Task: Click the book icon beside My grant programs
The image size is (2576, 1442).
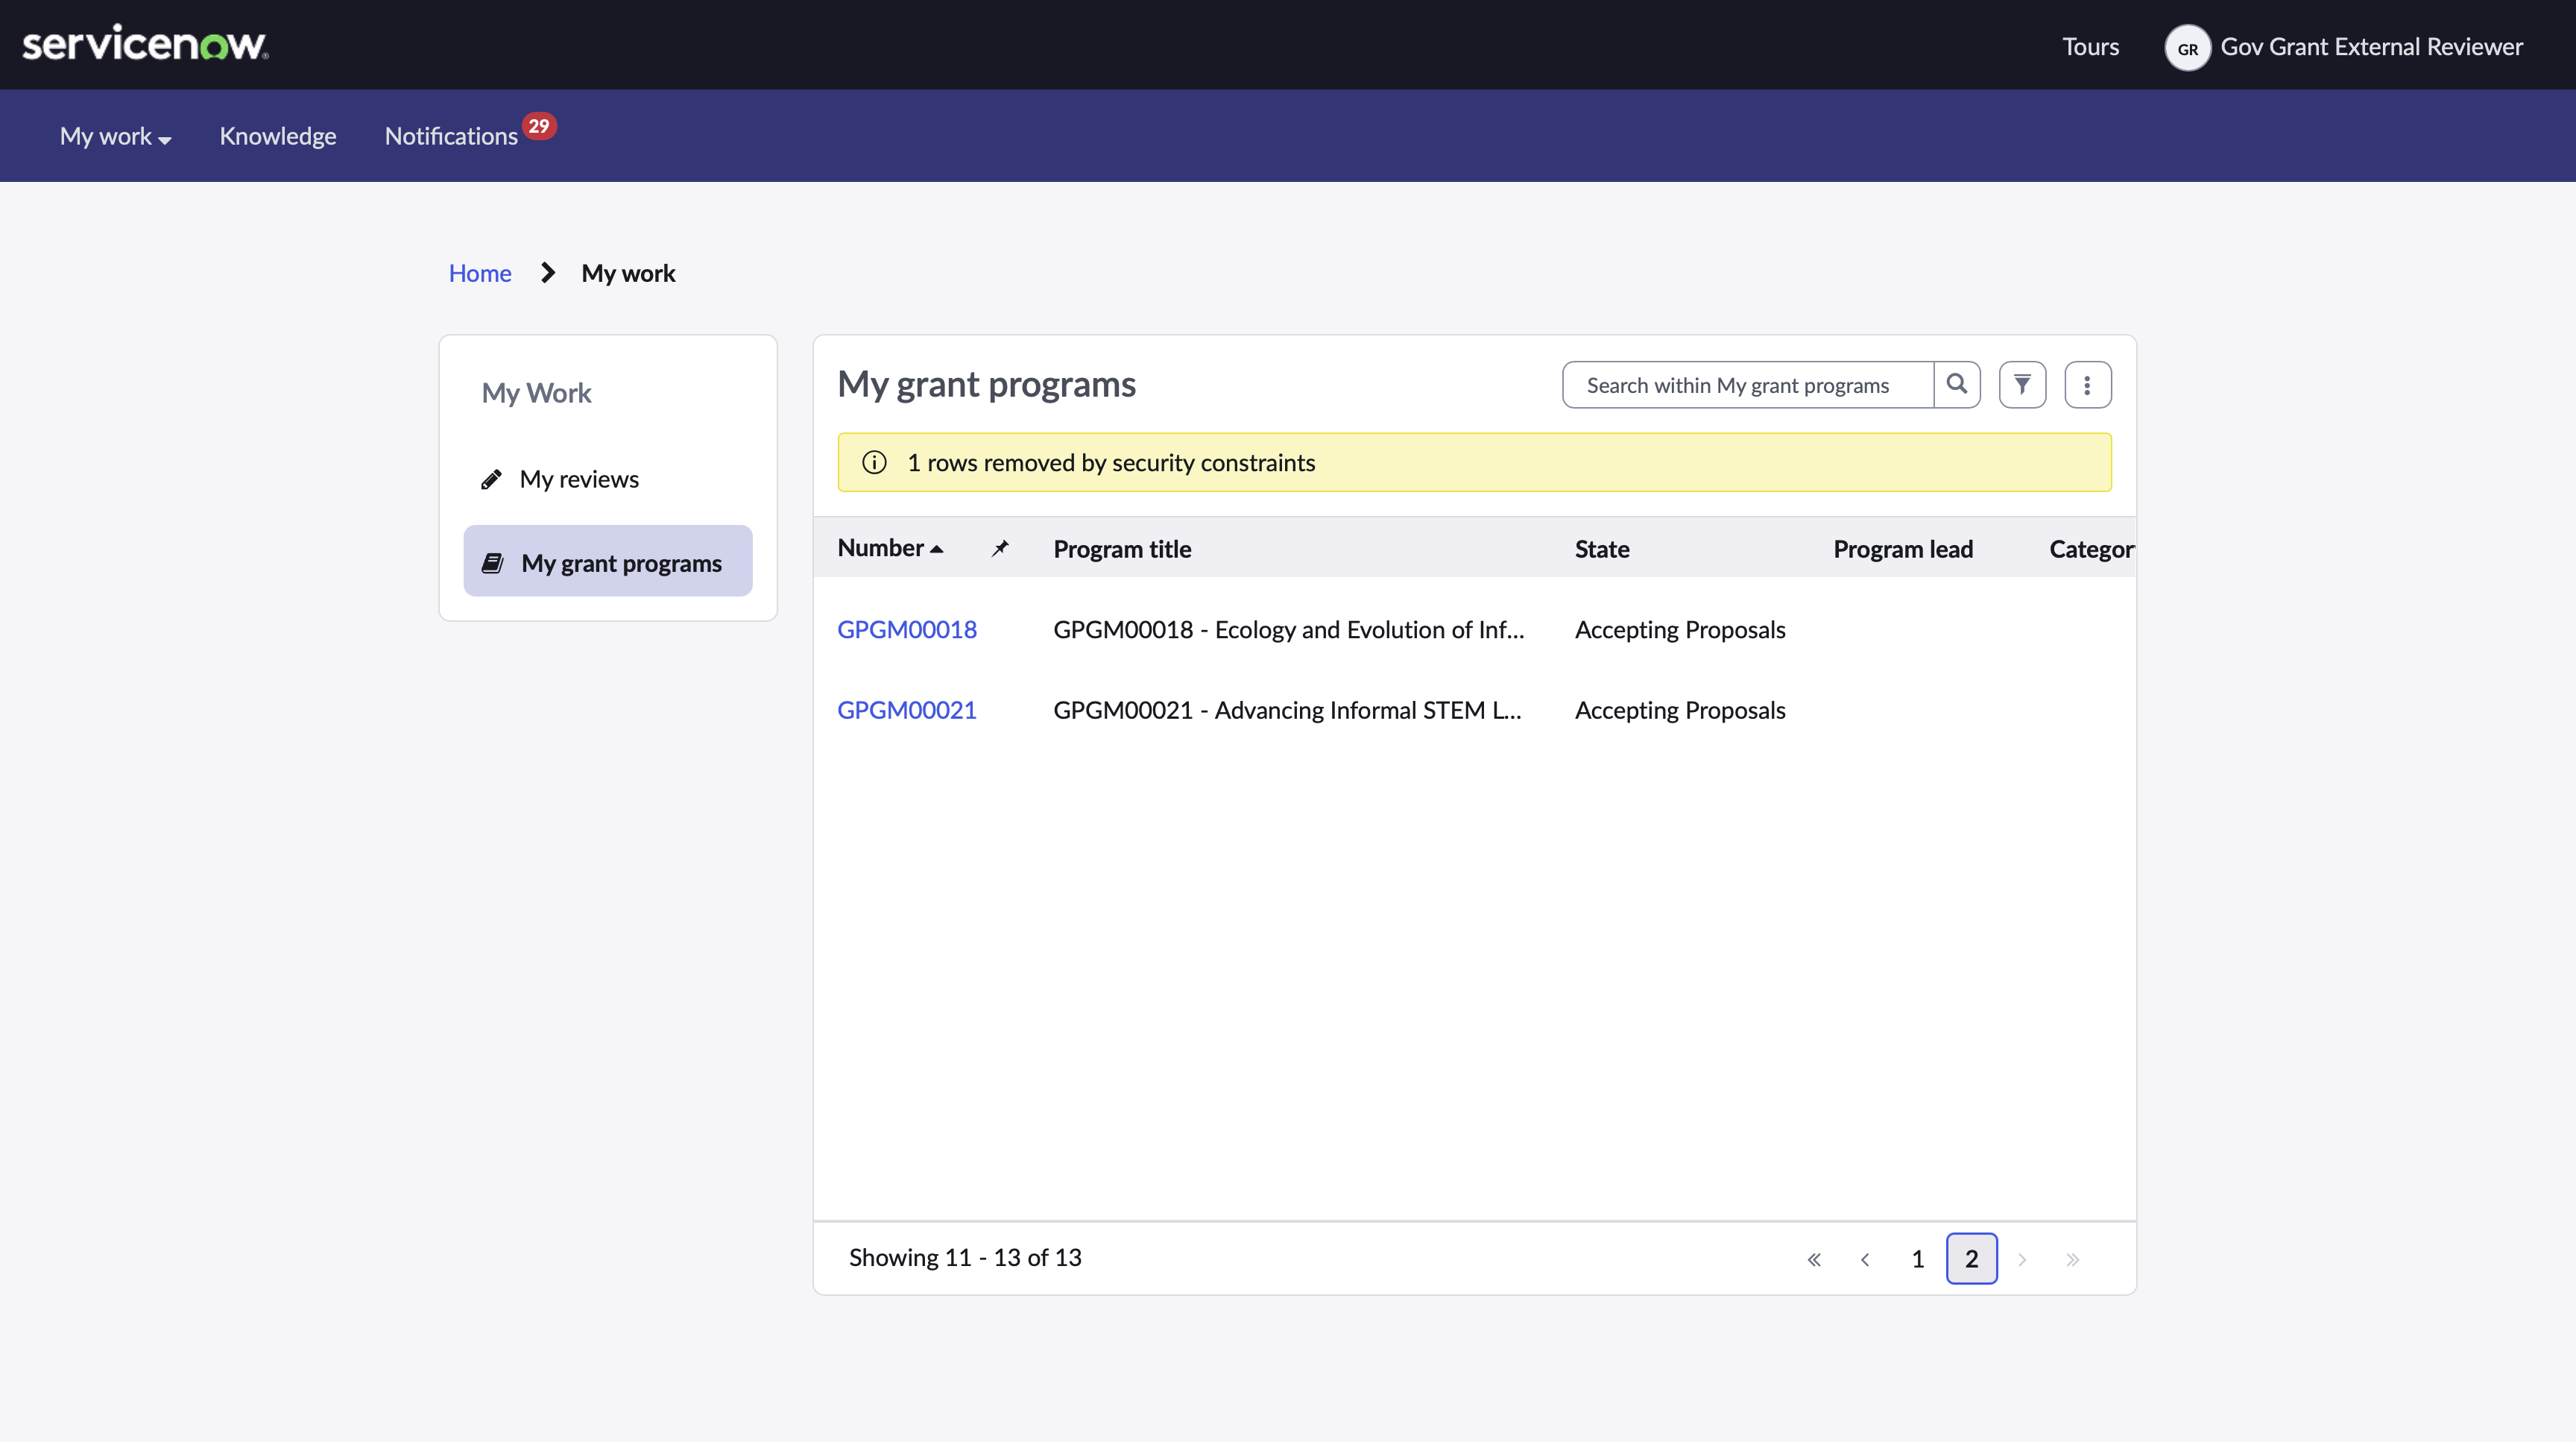Action: (492, 563)
